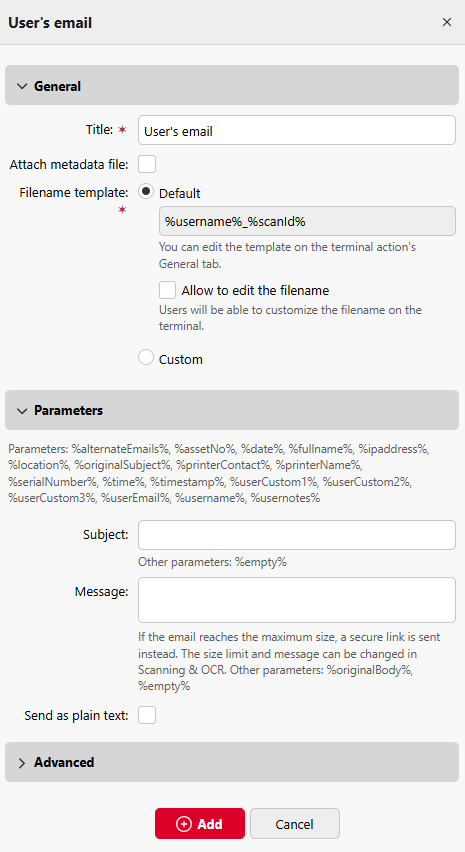Click the General section header

(232, 85)
